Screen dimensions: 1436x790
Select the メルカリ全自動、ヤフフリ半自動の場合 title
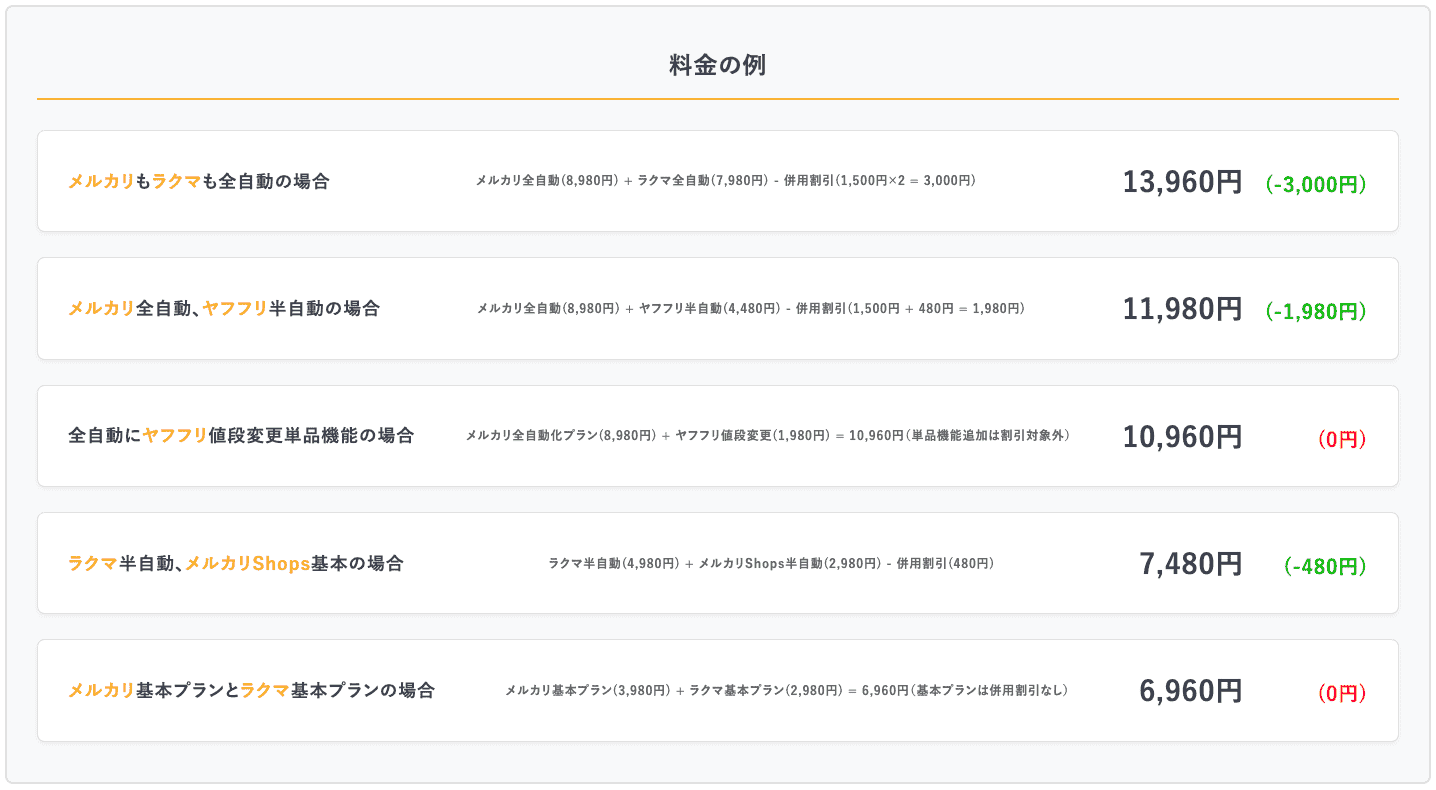224,308
